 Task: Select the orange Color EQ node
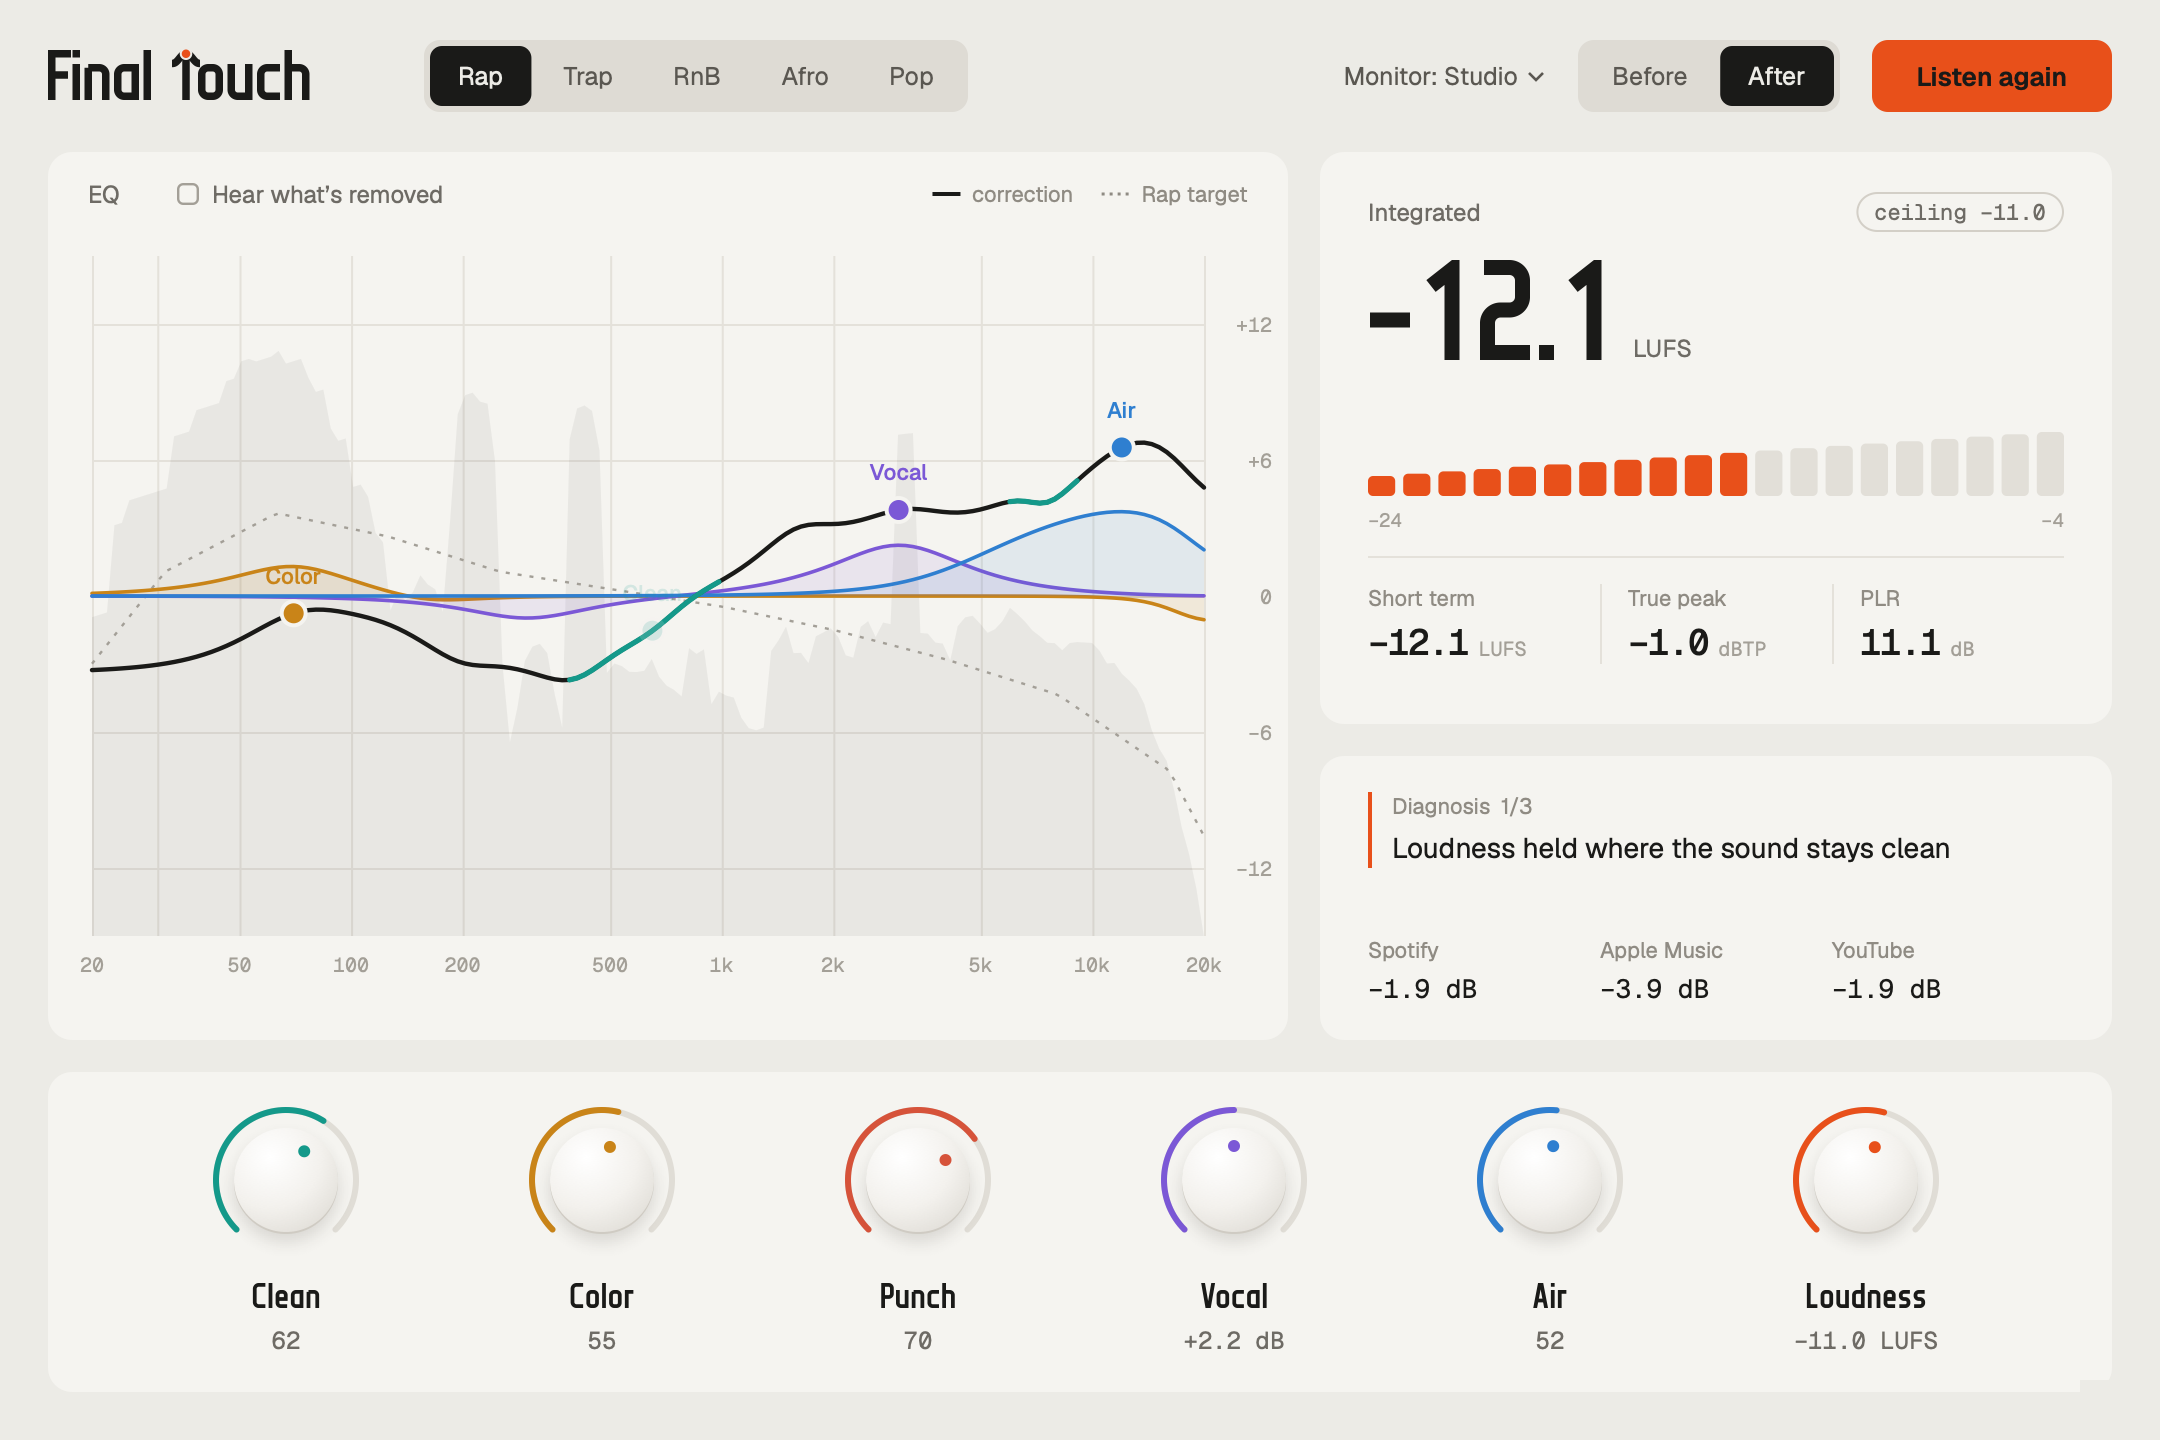(293, 613)
